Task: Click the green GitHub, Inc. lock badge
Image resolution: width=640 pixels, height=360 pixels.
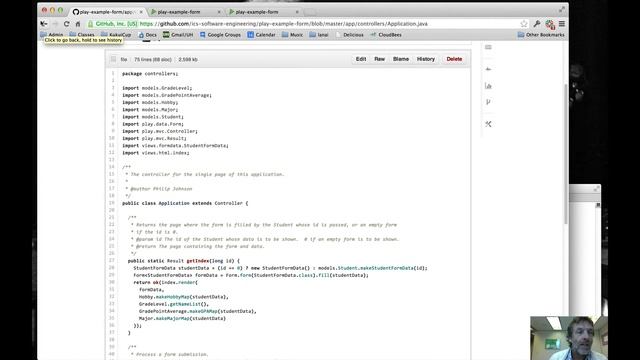Action: (x=113, y=24)
